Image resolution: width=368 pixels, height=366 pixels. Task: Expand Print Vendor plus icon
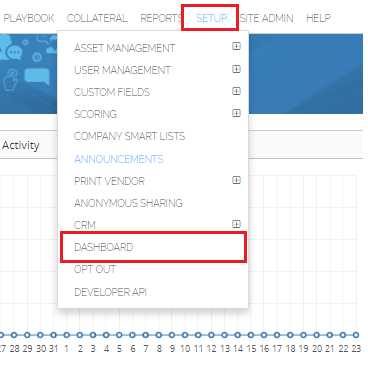point(236,180)
